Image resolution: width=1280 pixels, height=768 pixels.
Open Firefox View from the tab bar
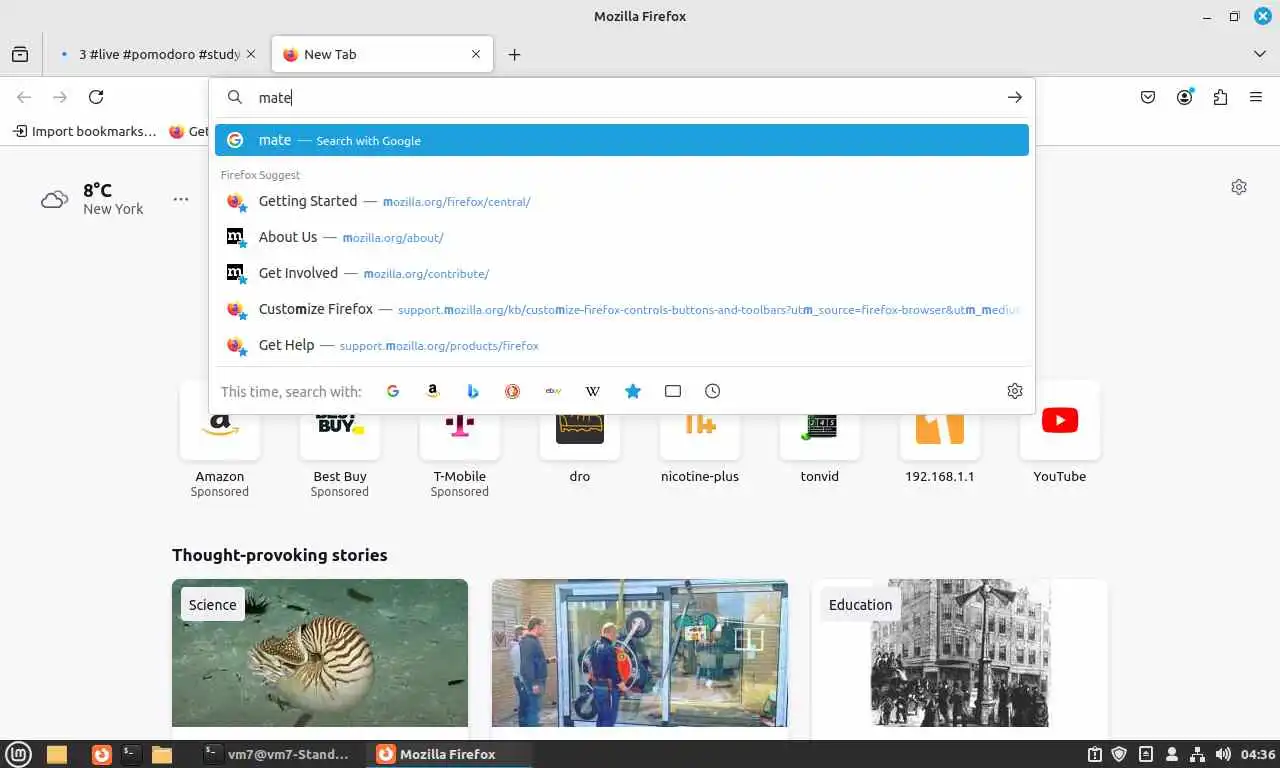click(x=20, y=54)
